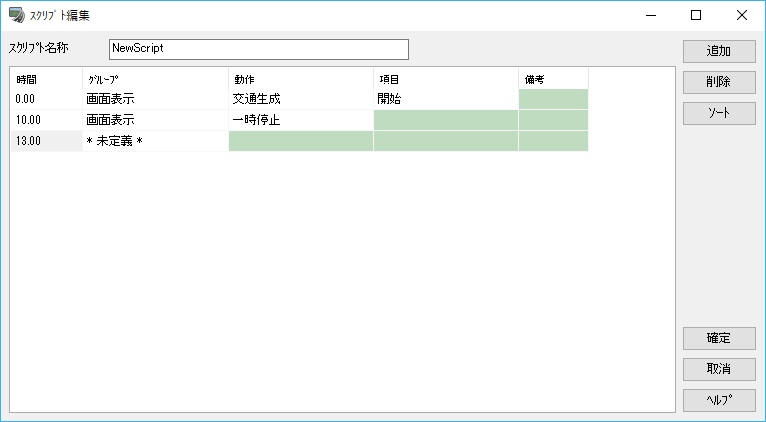Open help with ヘルプ button

[719, 400]
